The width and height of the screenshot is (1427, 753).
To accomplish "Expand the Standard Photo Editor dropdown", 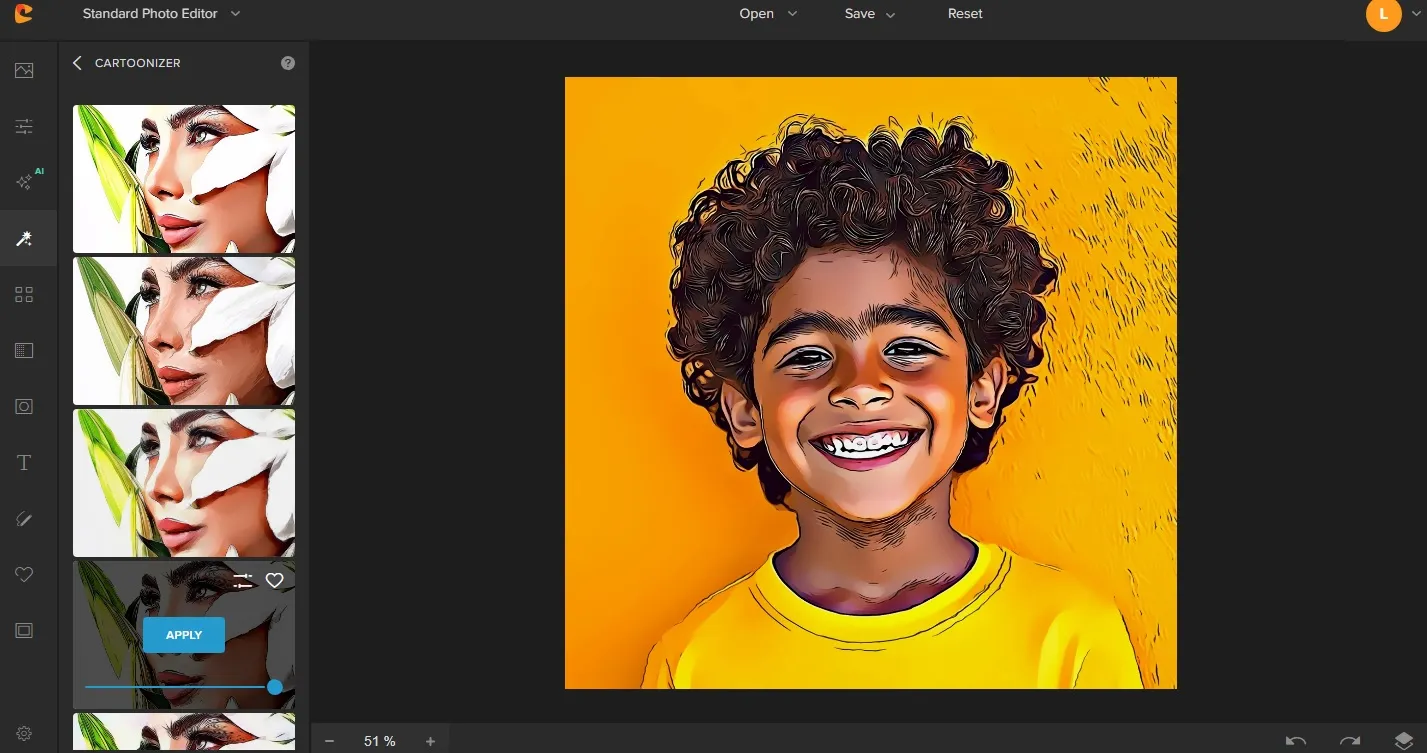I will tap(235, 14).
